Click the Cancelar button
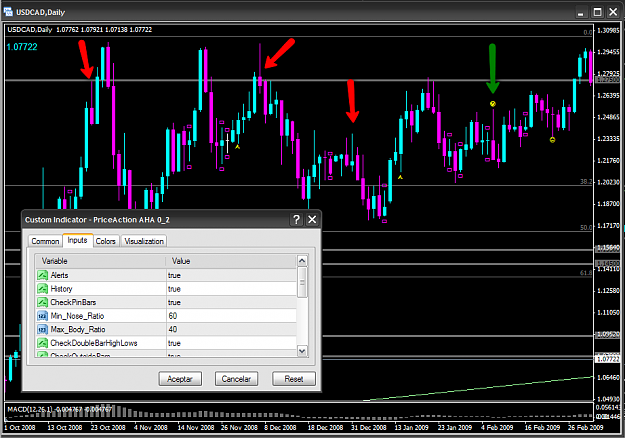 (236, 379)
